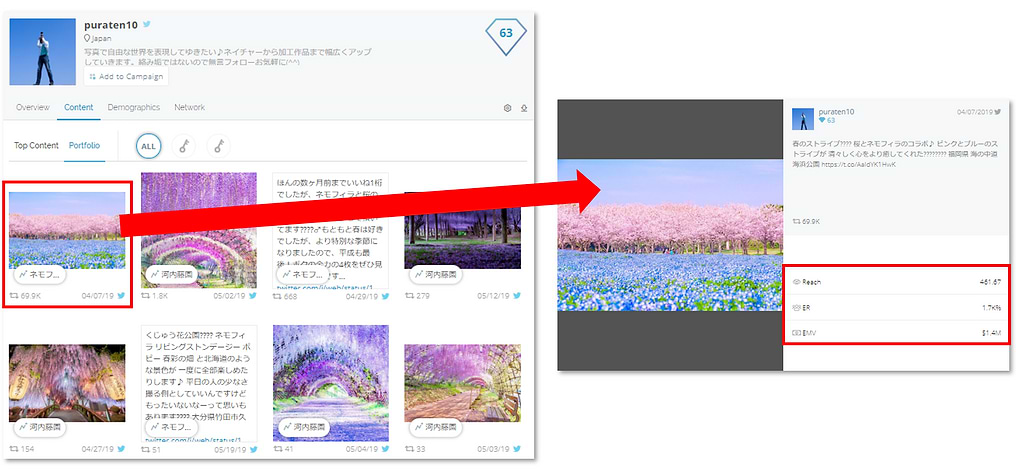Open the くじゅう花公園 text post dated 05/19/19
Image resolution: width=1024 pixels, height=473 pixels.
pos(199,383)
